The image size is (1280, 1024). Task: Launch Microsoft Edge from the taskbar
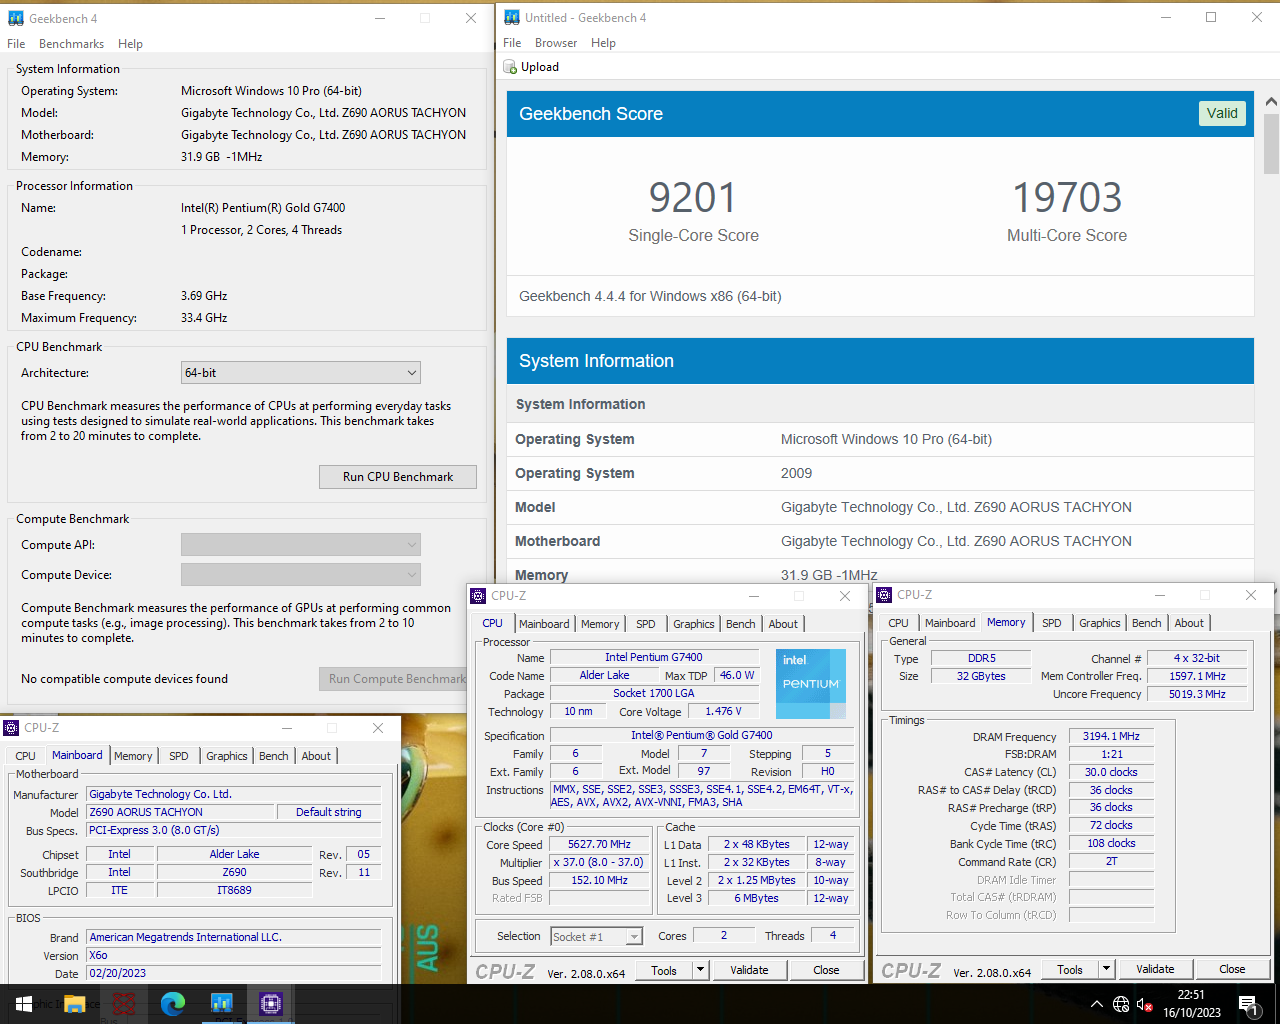172,1004
